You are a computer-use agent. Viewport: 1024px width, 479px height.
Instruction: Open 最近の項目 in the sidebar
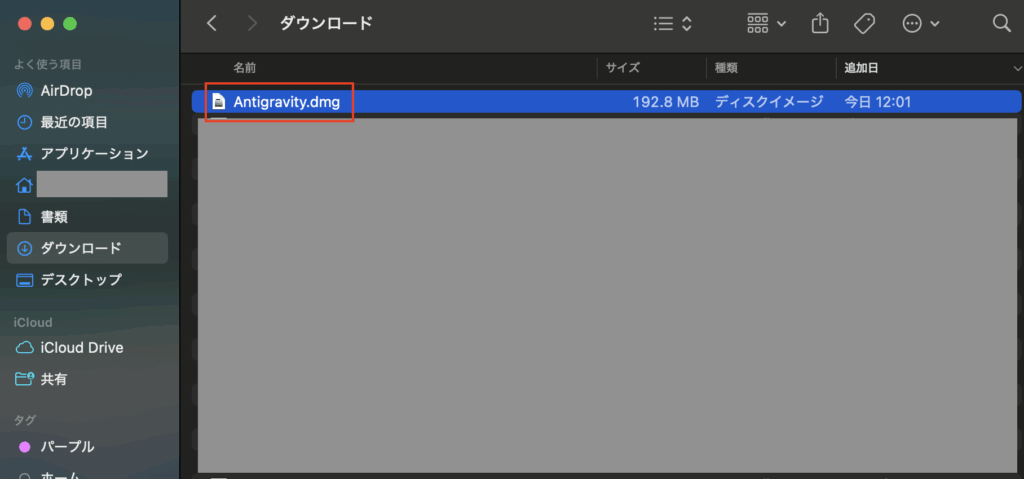[74, 122]
